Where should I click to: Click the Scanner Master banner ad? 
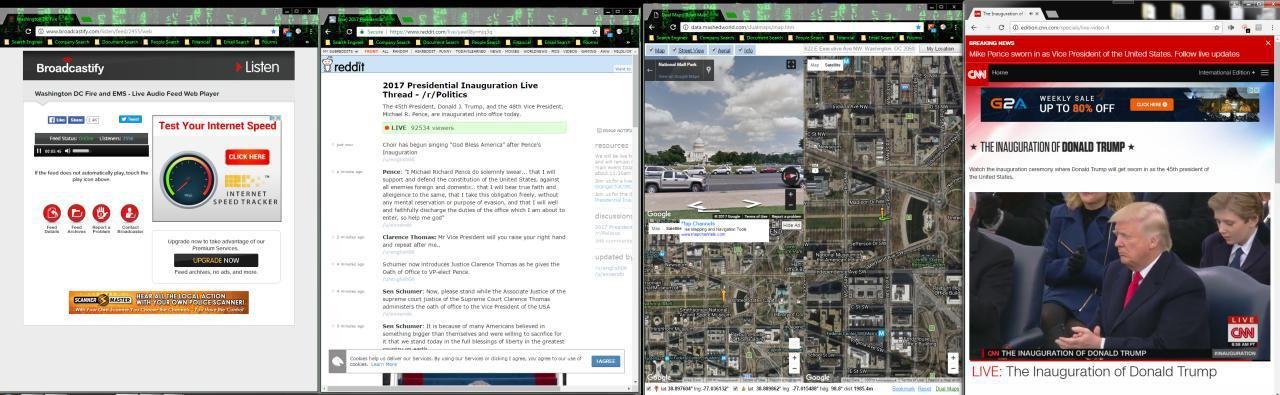tap(158, 302)
